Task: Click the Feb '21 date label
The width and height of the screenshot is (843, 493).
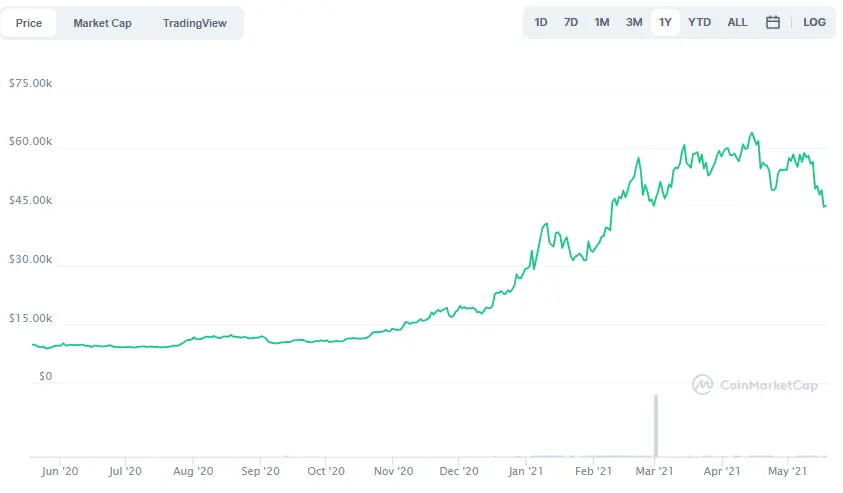Action: coord(593,471)
